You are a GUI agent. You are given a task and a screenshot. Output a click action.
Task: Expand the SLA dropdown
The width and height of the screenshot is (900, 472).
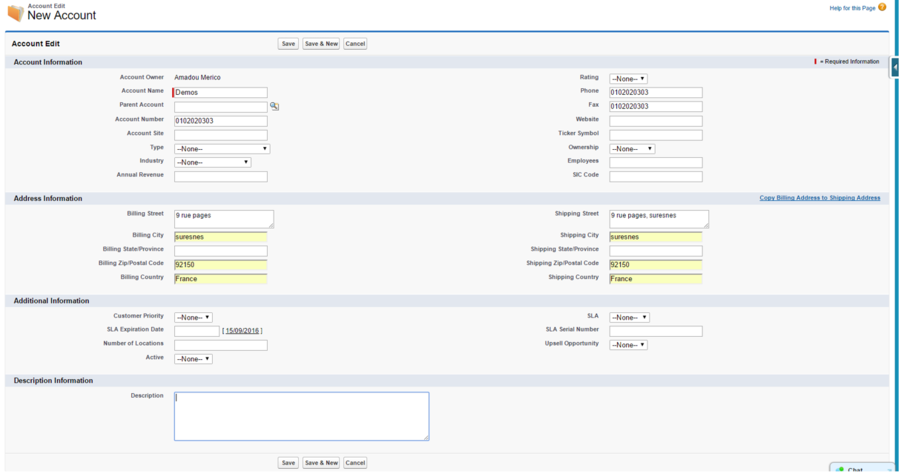[x=629, y=318]
